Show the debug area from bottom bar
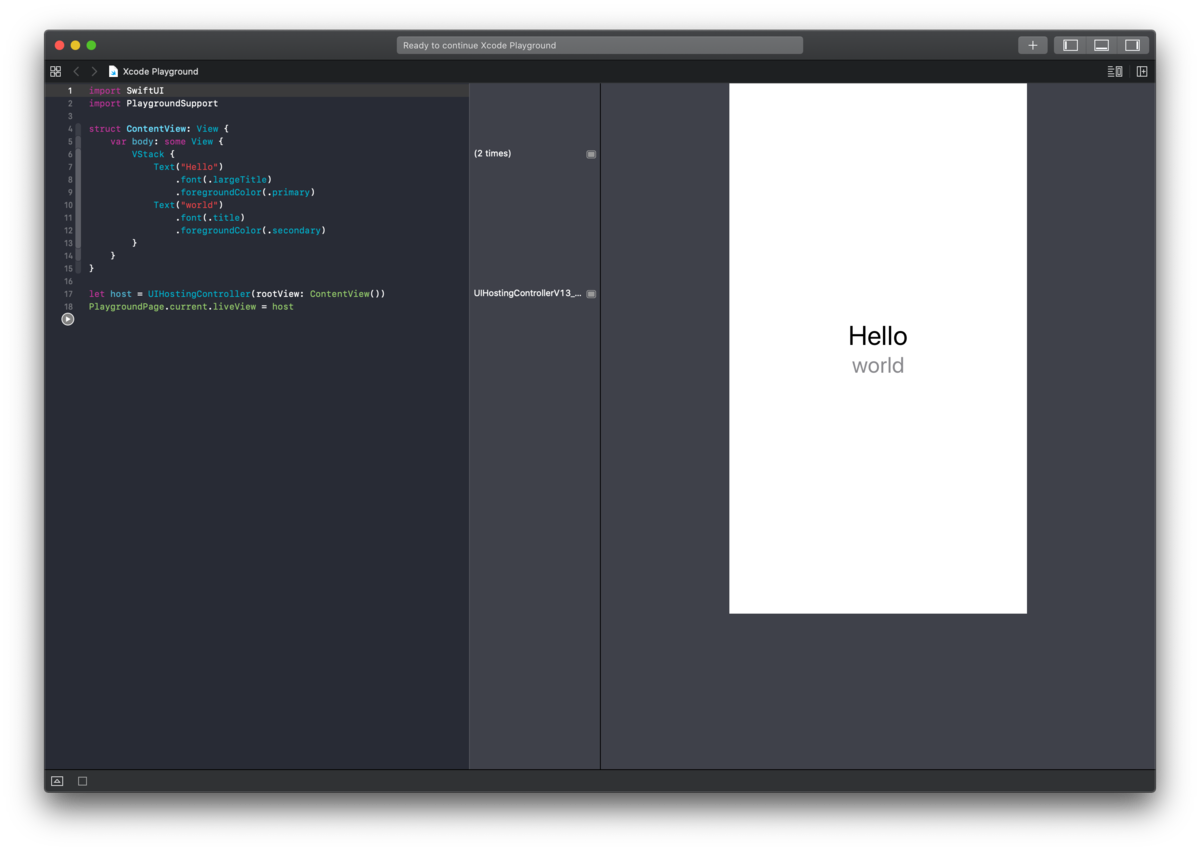 point(57,781)
